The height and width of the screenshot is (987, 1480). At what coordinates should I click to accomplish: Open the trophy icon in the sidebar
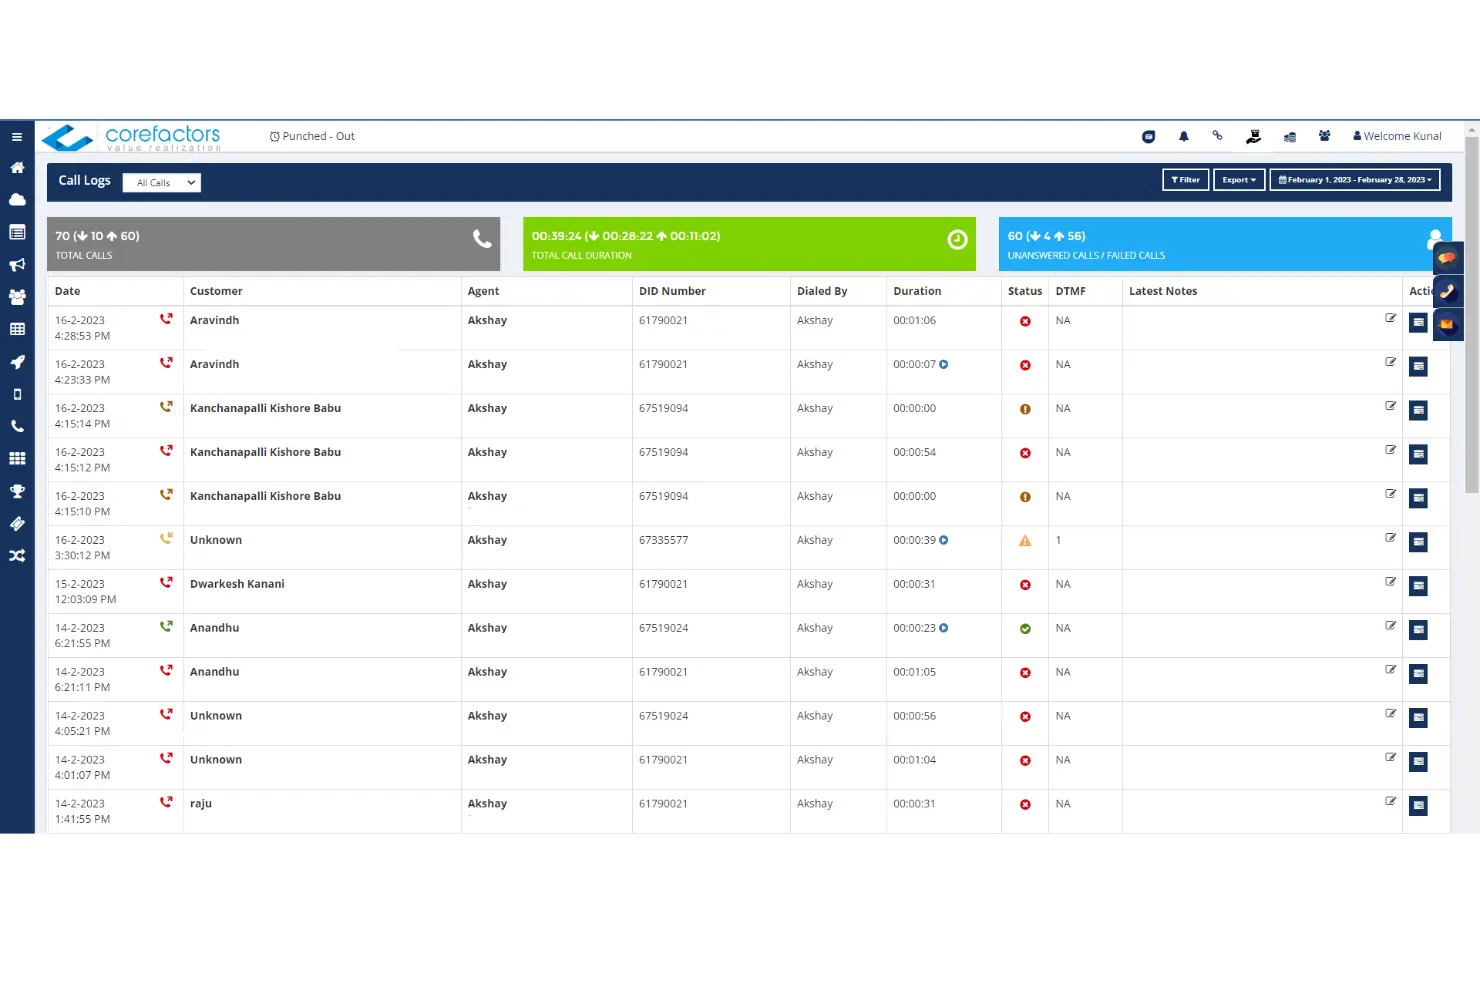pyautogui.click(x=17, y=491)
